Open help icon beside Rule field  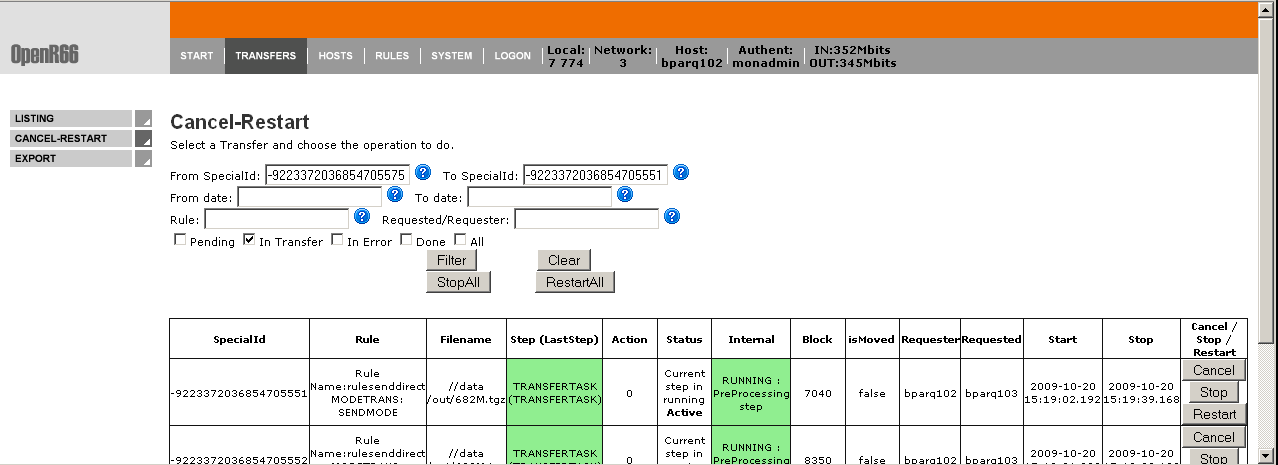[x=362, y=216]
